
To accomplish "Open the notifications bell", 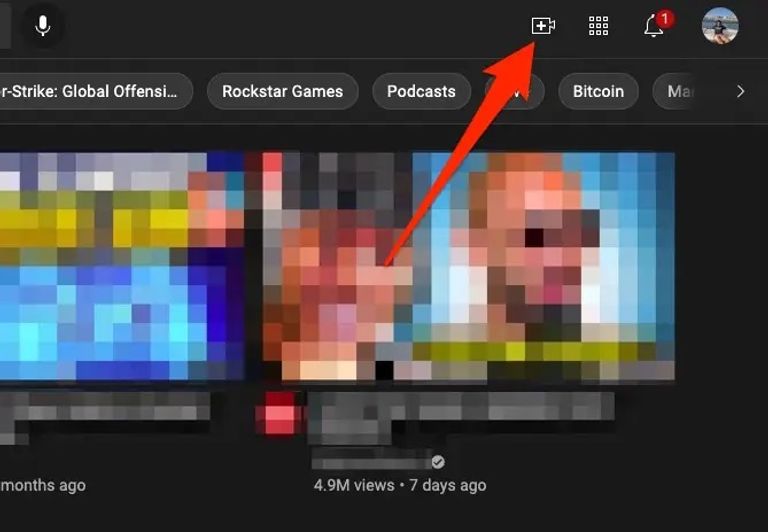I will click(654, 27).
